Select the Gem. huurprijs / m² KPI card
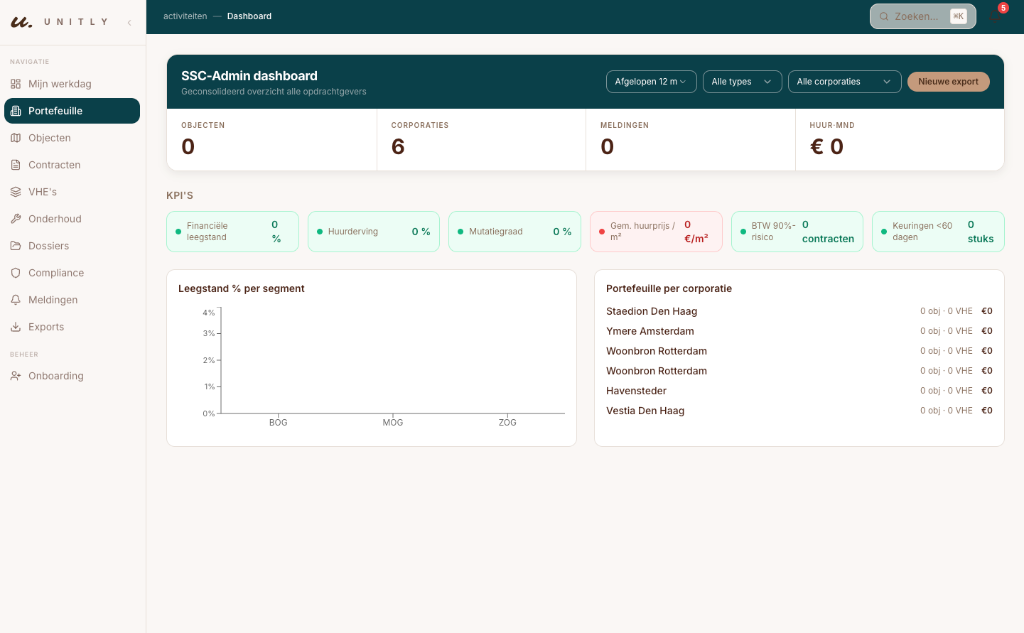This screenshot has height=633, width=1024. [656, 231]
